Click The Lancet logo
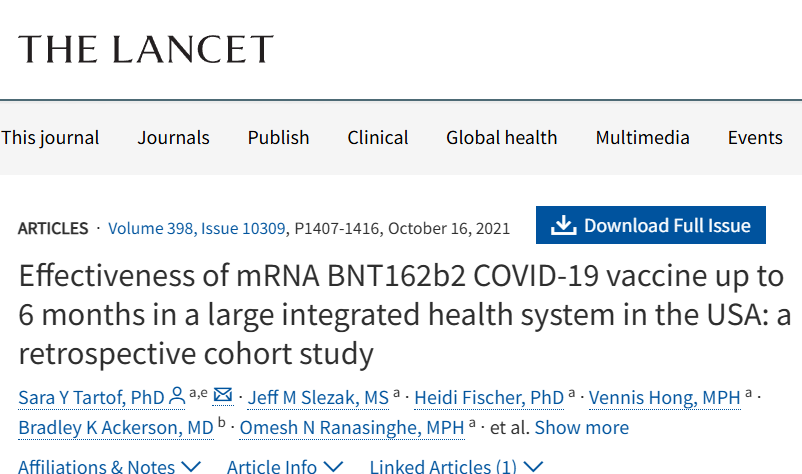802x474 pixels. (x=146, y=49)
